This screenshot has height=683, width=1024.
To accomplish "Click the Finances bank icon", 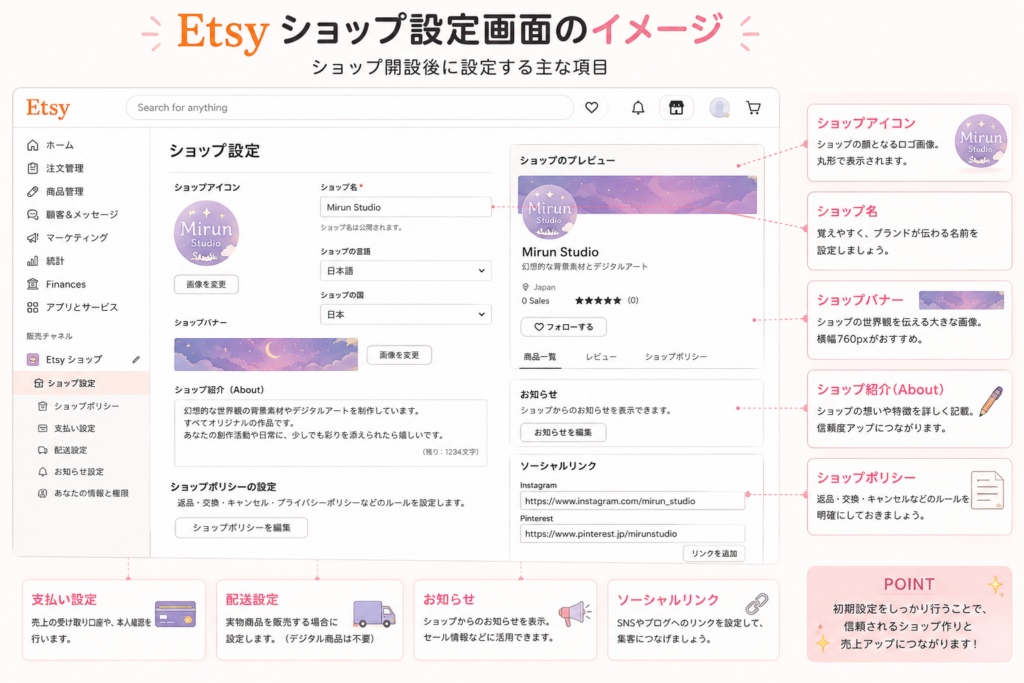I will [33, 284].
